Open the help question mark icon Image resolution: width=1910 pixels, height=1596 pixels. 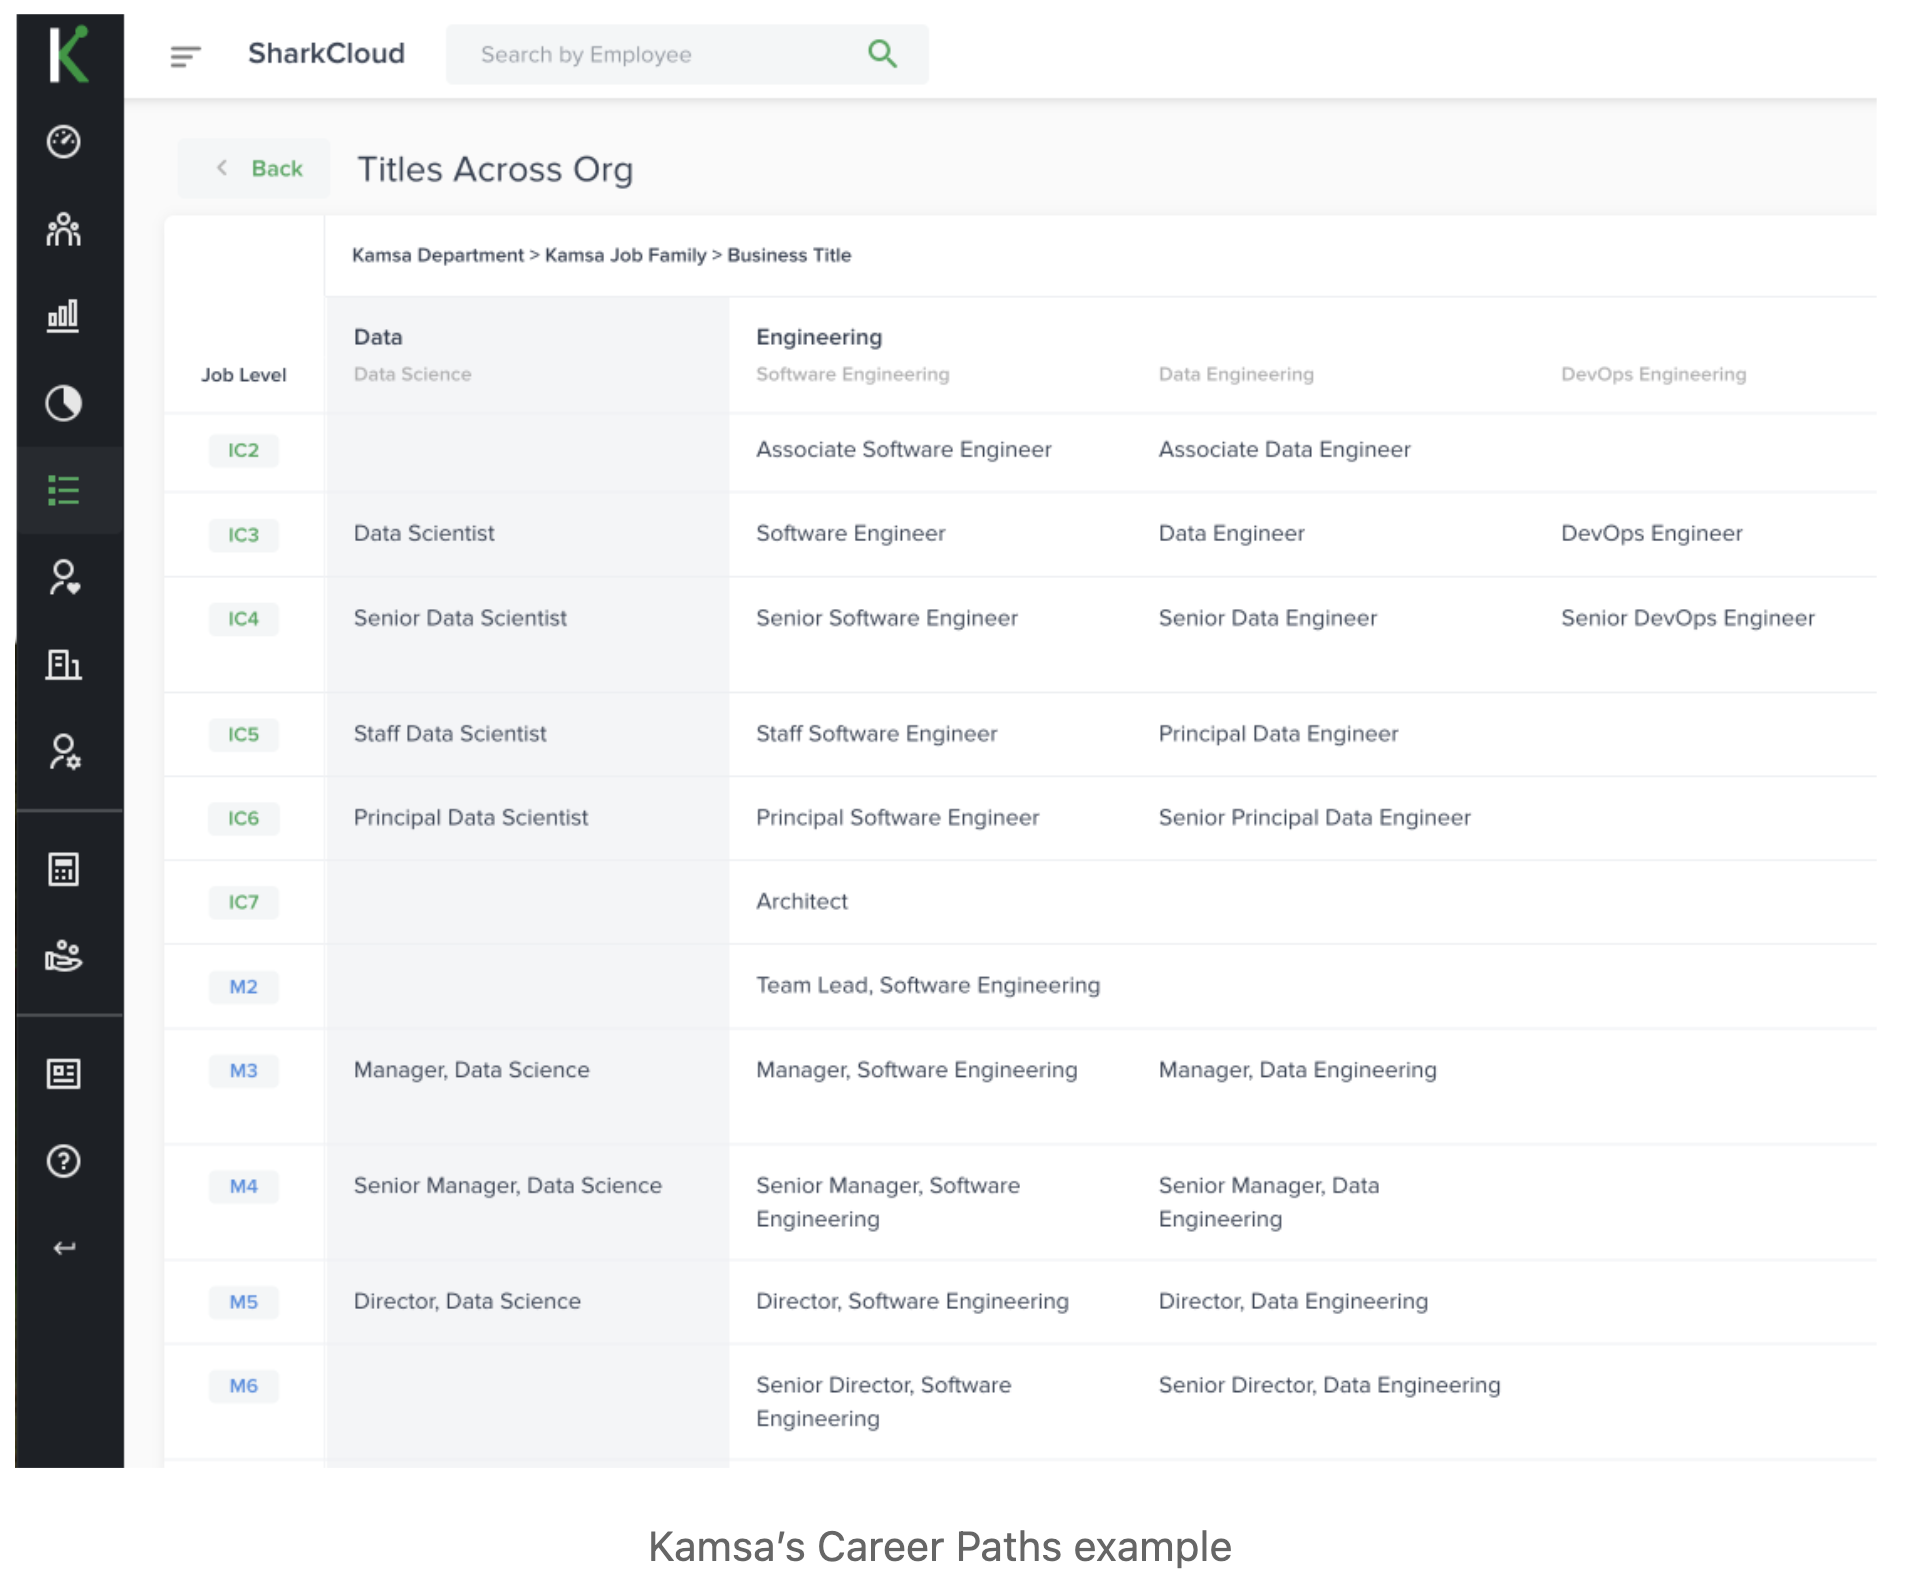(x=64, y=1161)
